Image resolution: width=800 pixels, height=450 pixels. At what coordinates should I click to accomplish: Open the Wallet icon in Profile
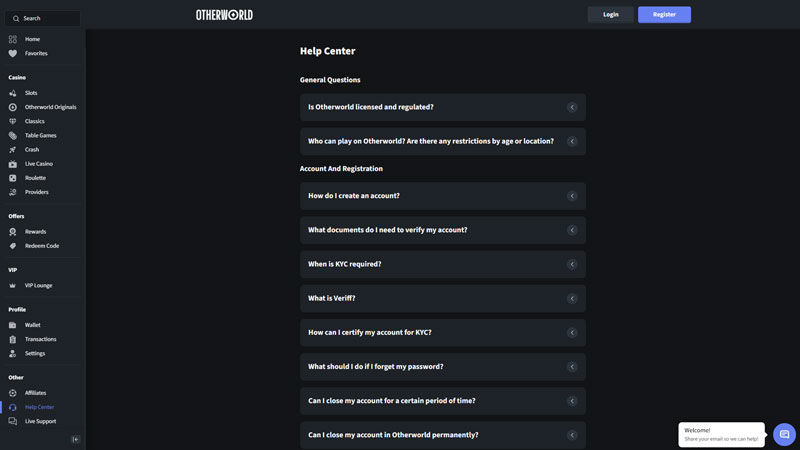(13, 325)
